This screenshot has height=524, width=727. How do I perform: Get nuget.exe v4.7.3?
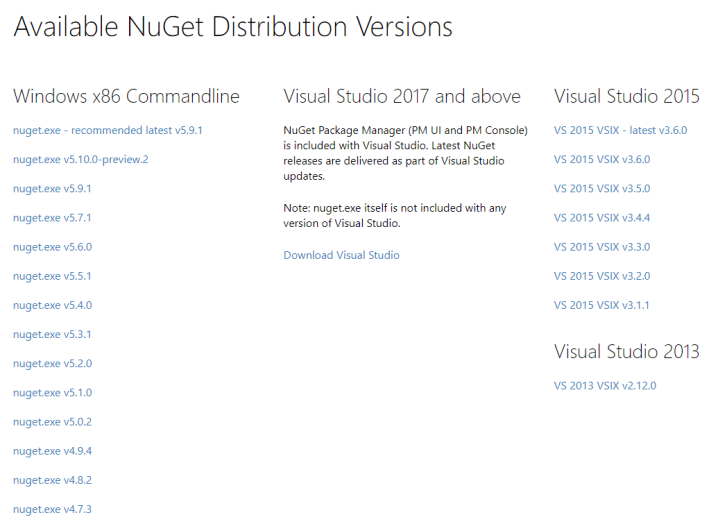[x=52, y=510]
